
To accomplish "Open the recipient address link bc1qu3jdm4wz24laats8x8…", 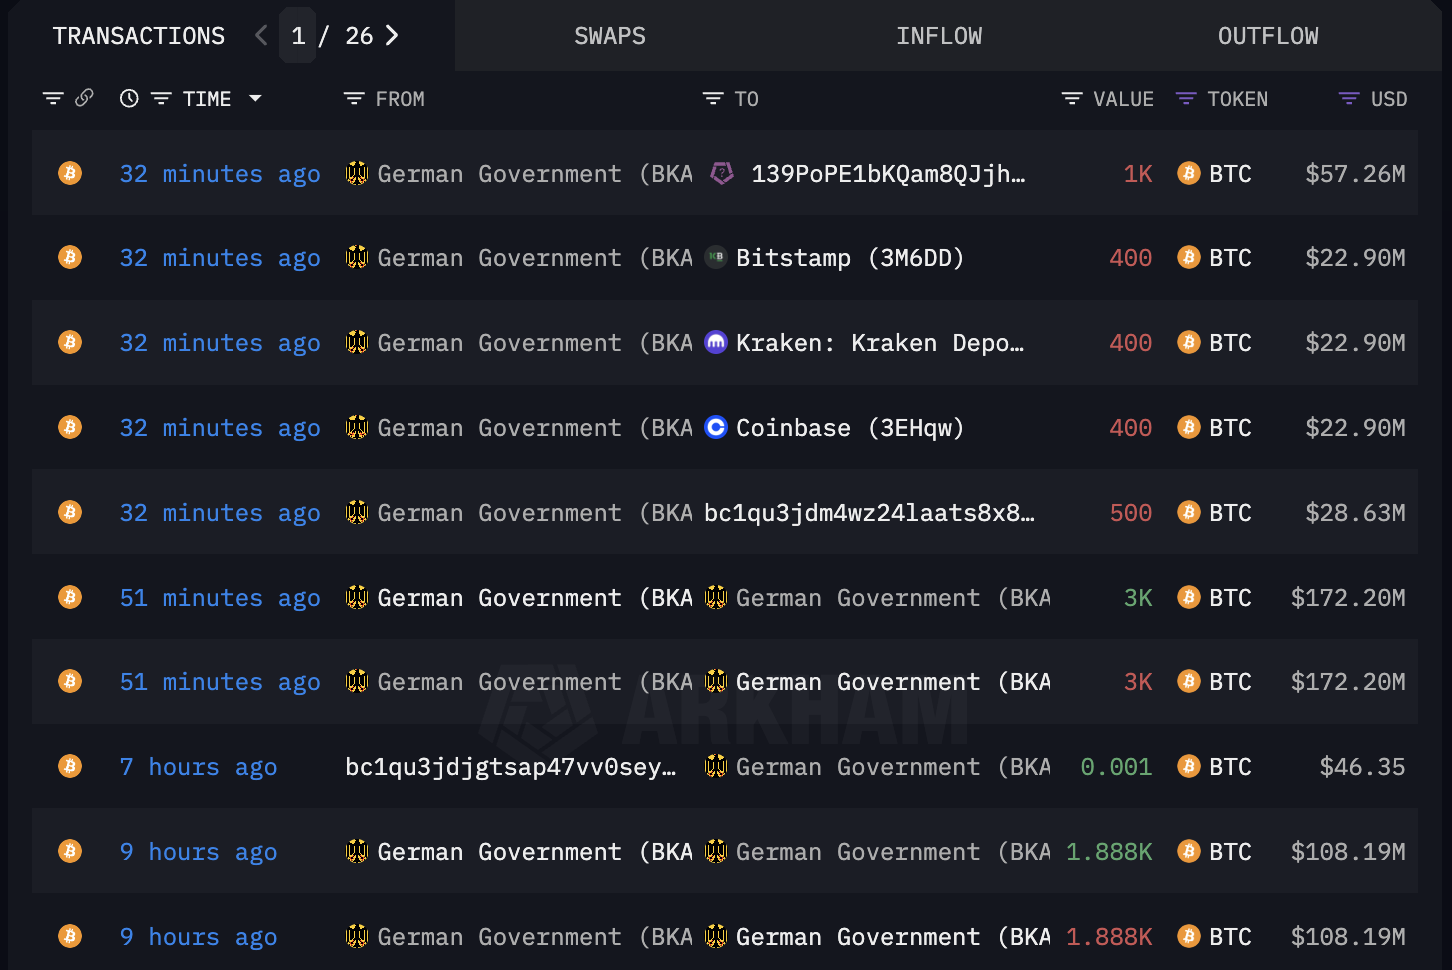I will 870,512.
